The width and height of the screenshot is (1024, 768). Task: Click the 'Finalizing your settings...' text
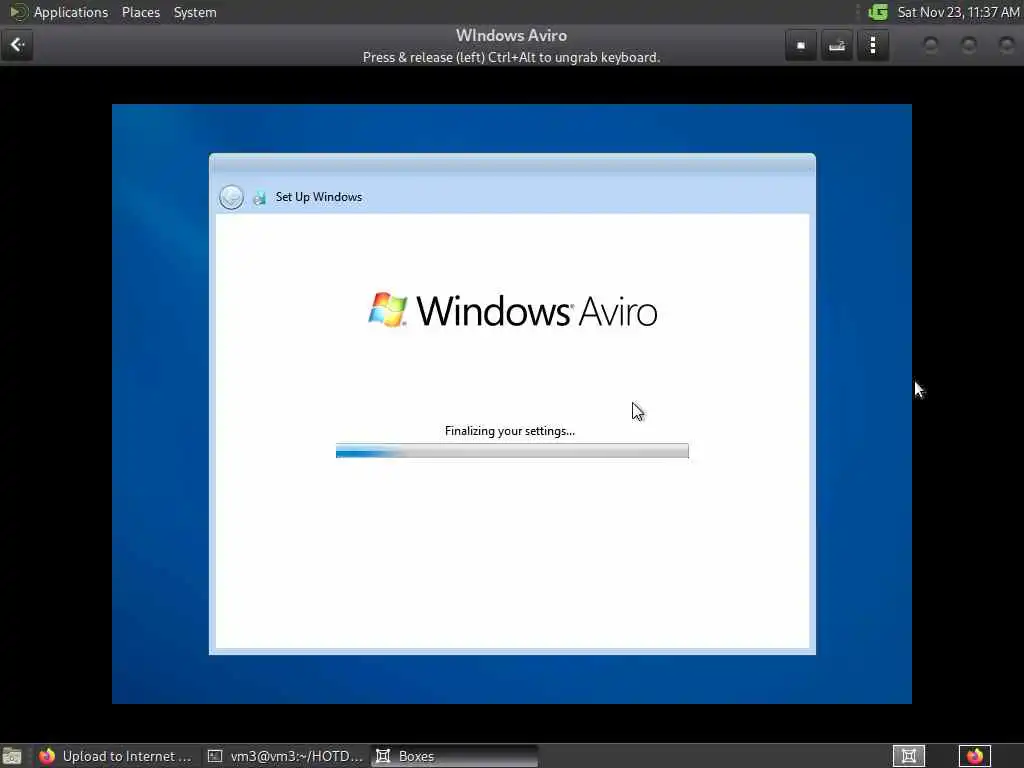[509, 431]
